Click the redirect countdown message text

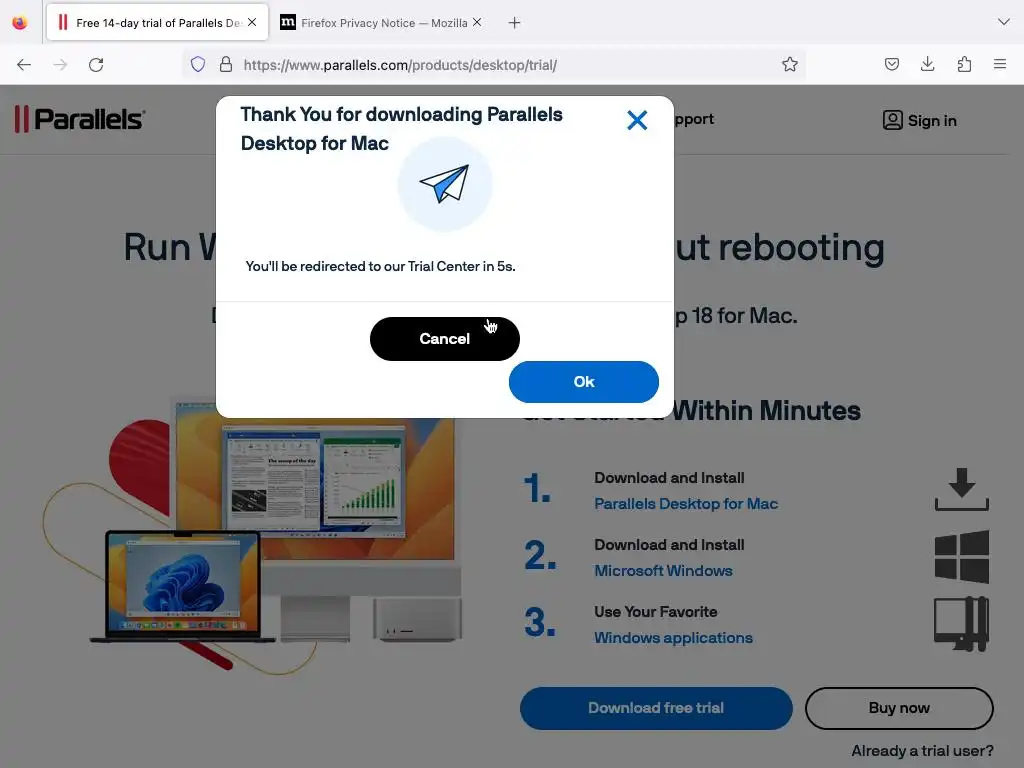tap(380, 266)
